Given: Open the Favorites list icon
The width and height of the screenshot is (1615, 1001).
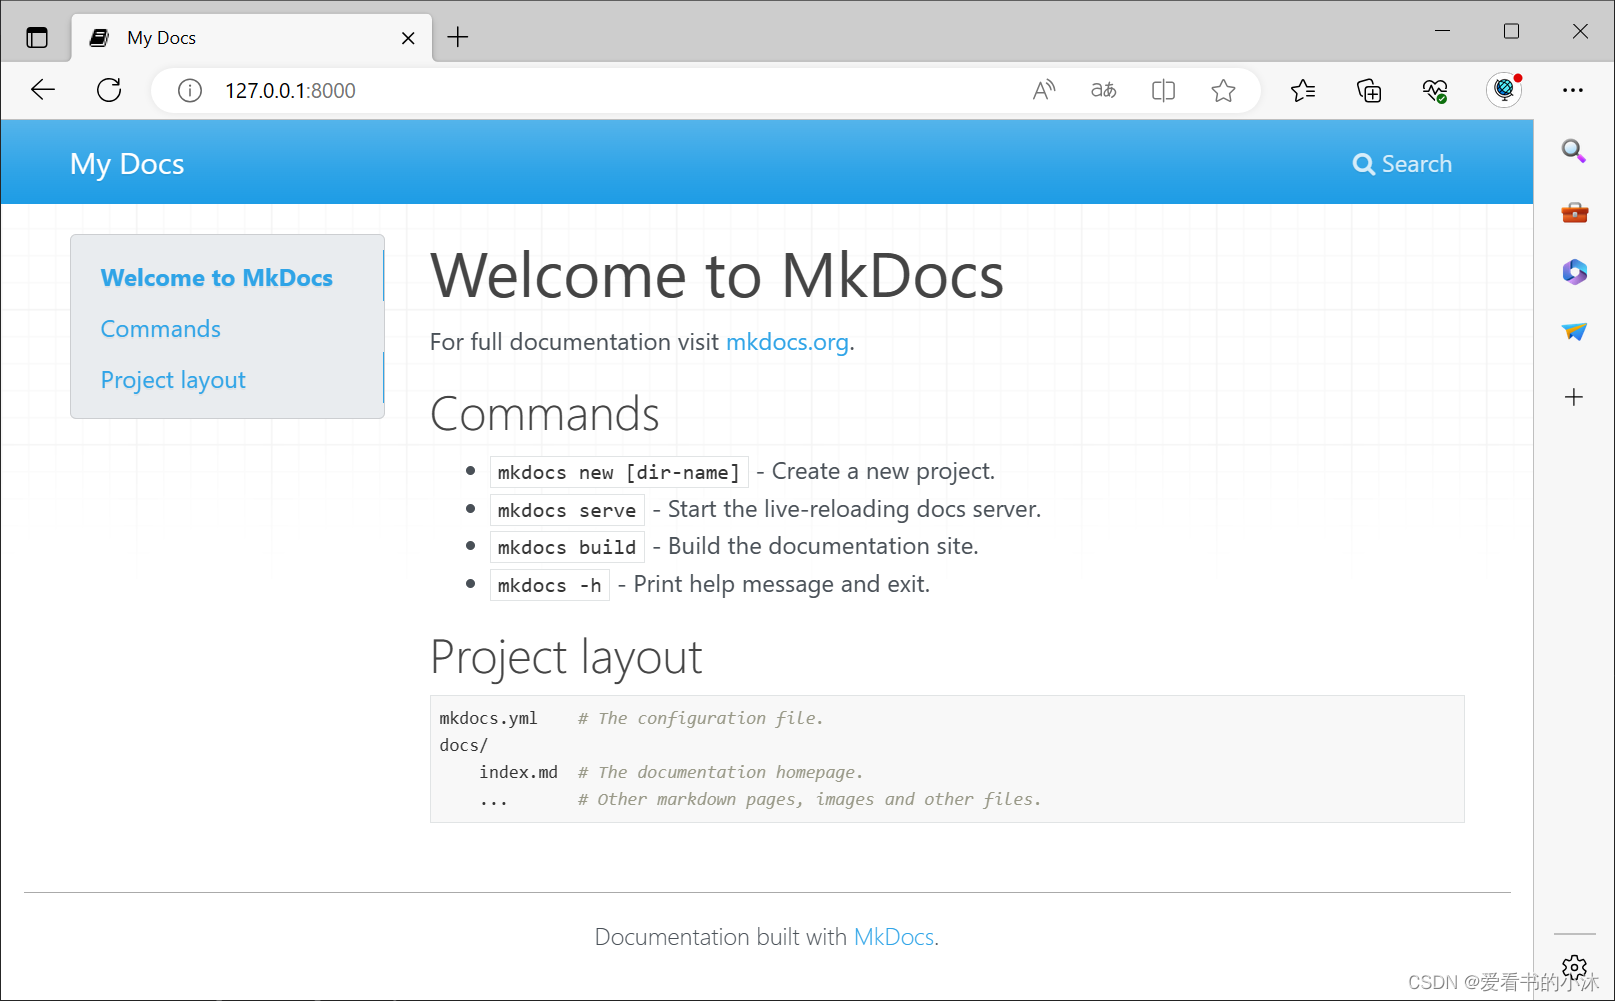Looking at the screenshot, I should 1303,91.
